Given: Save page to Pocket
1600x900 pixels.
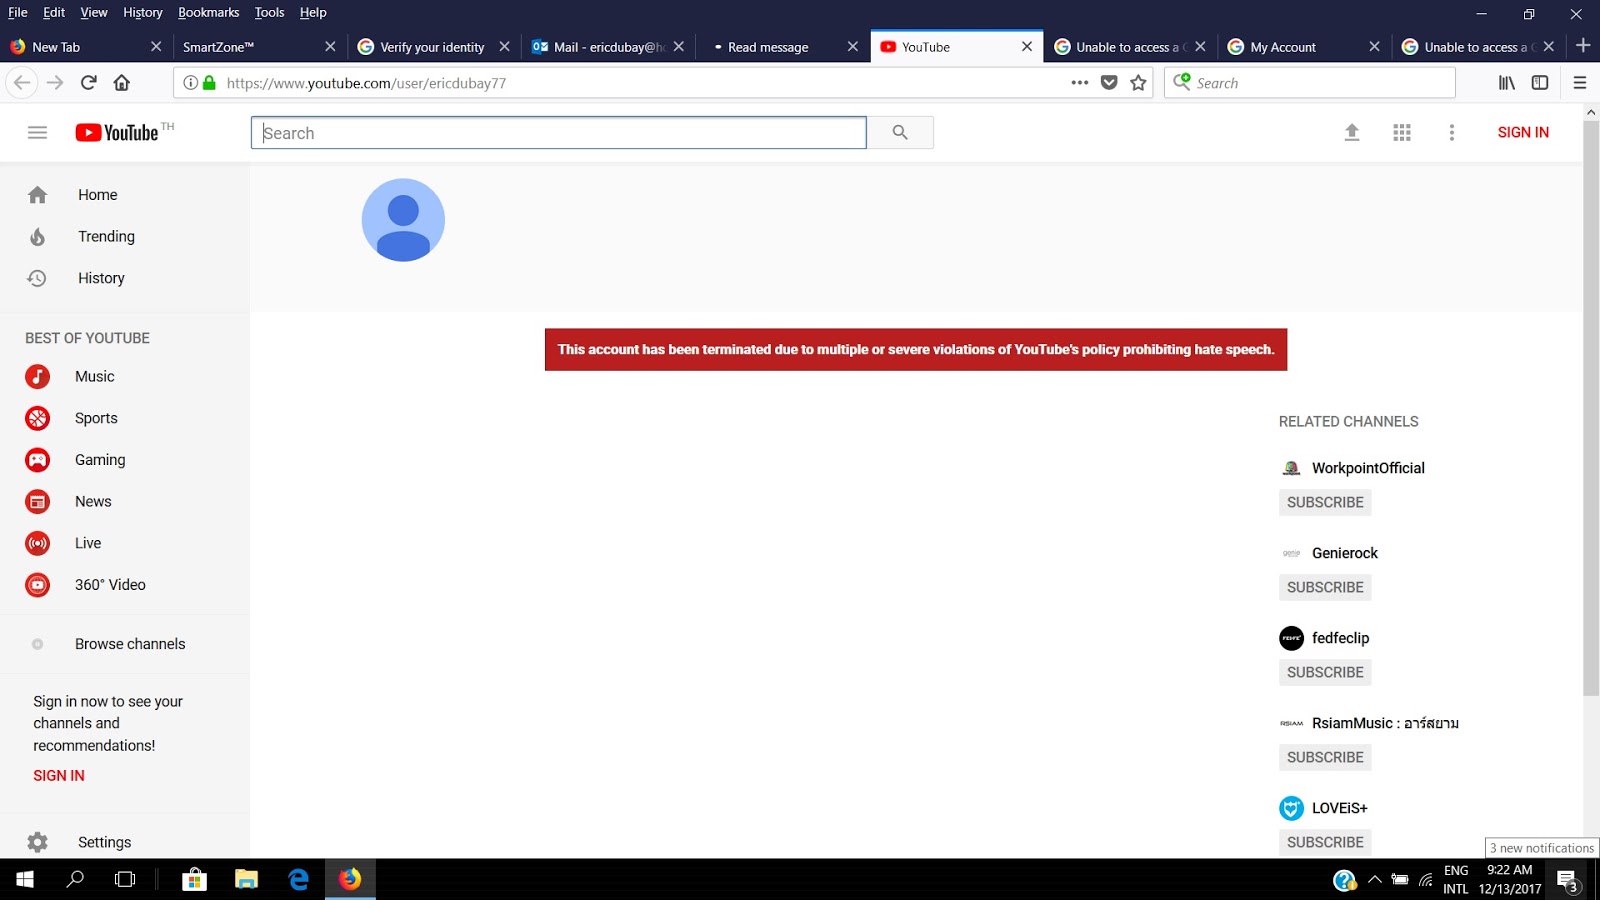Looking at the screenshot, I should click(x=1109, y=83).
